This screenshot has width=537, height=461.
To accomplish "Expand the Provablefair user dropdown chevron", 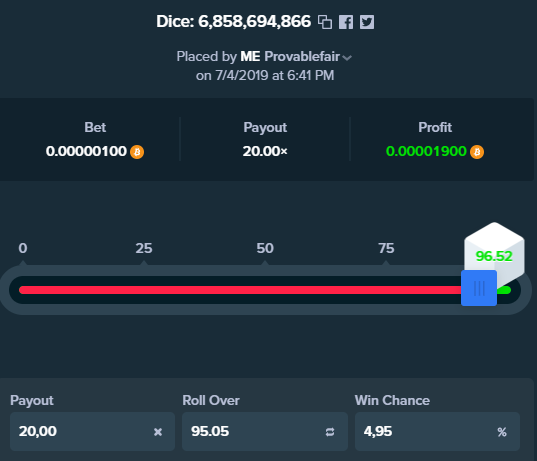I will pyautogui.click(x=347, y=58).
